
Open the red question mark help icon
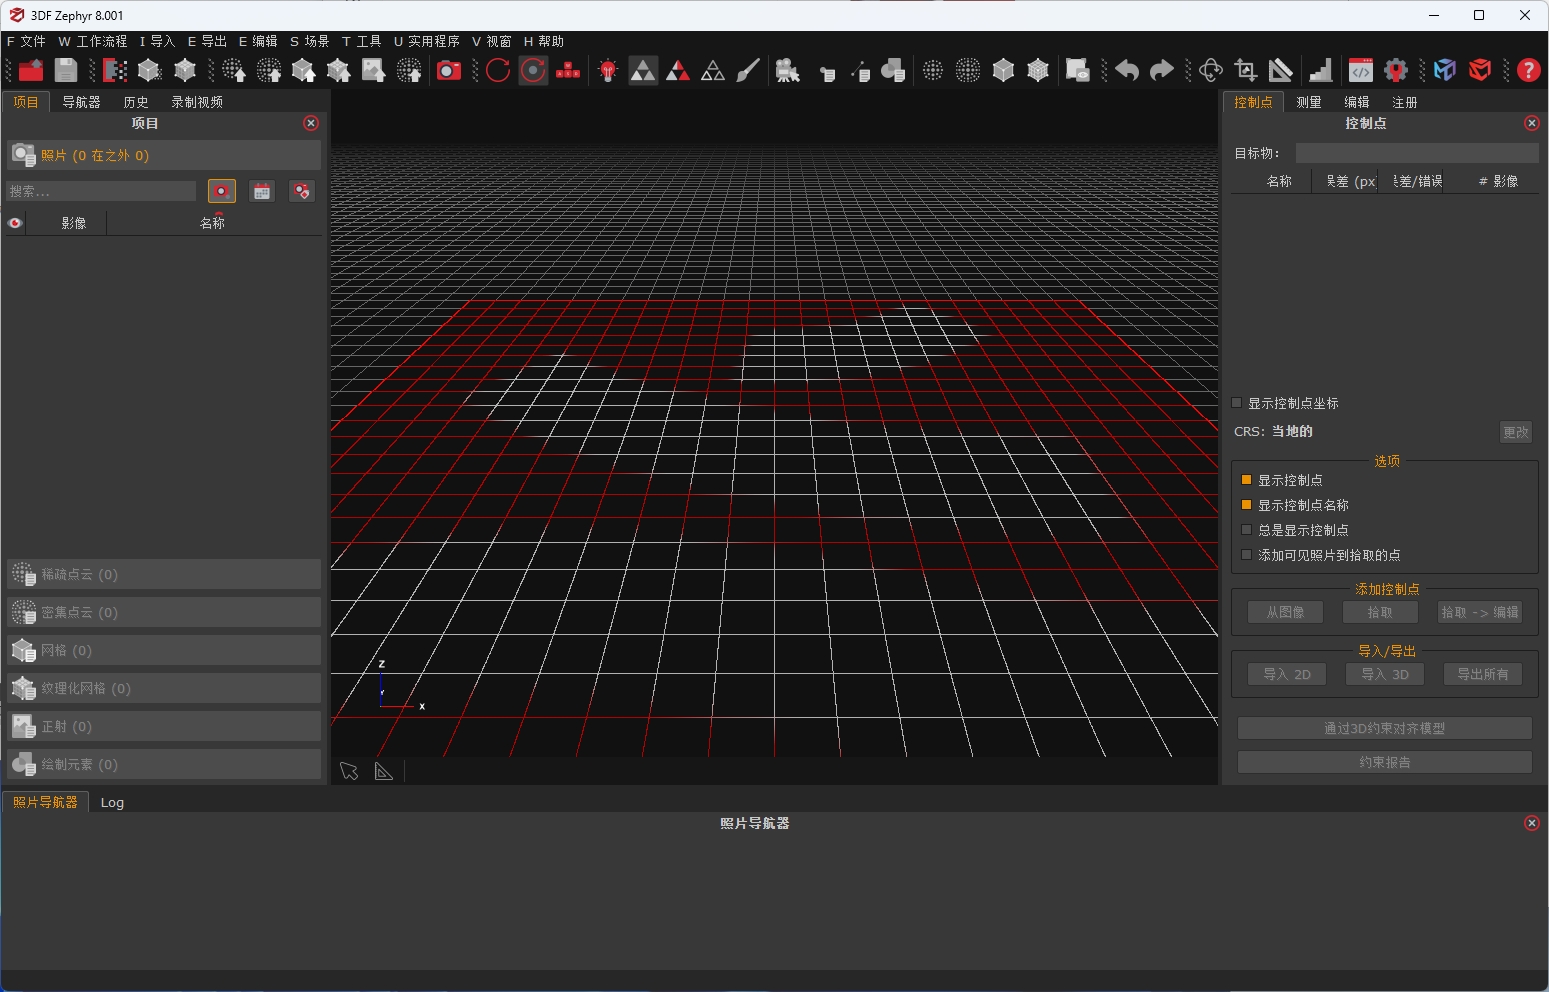coord(1528,70)
